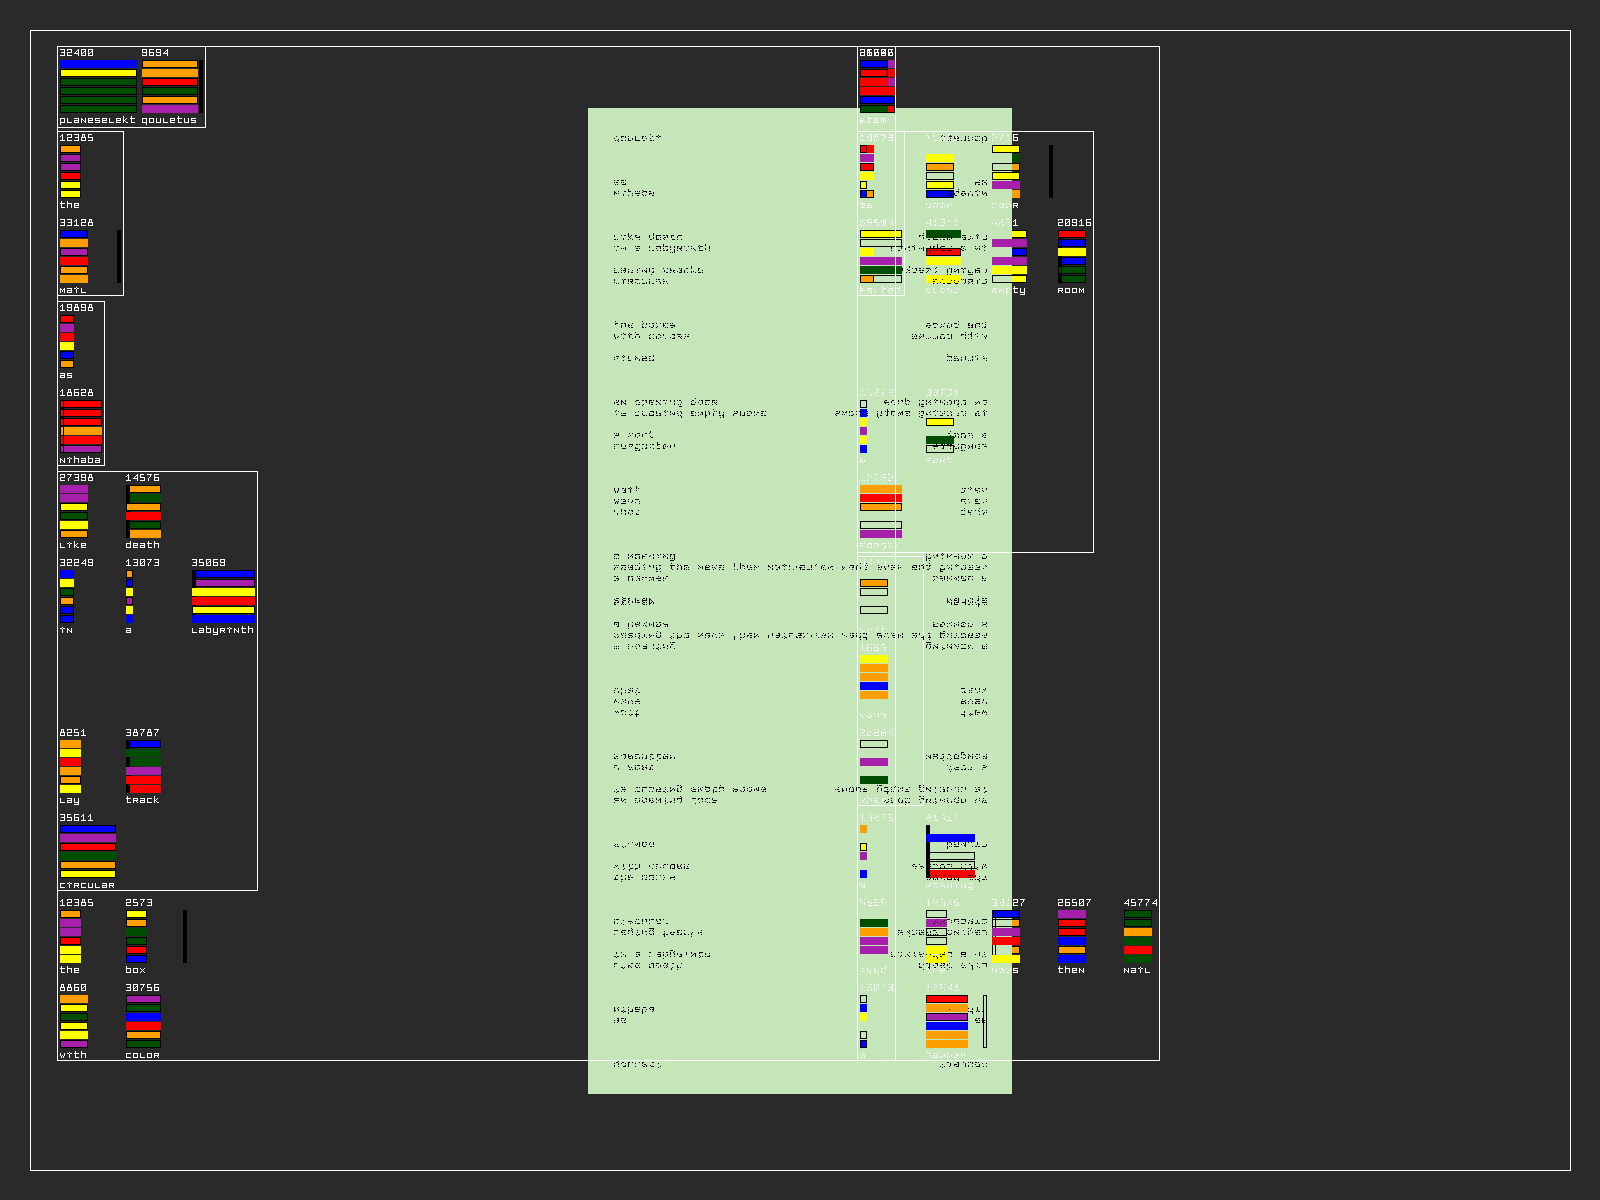The width and height of the screenshot is (1600, 1200).
Task: Select the labyrinth word block 35069
Action: [223, 596]
